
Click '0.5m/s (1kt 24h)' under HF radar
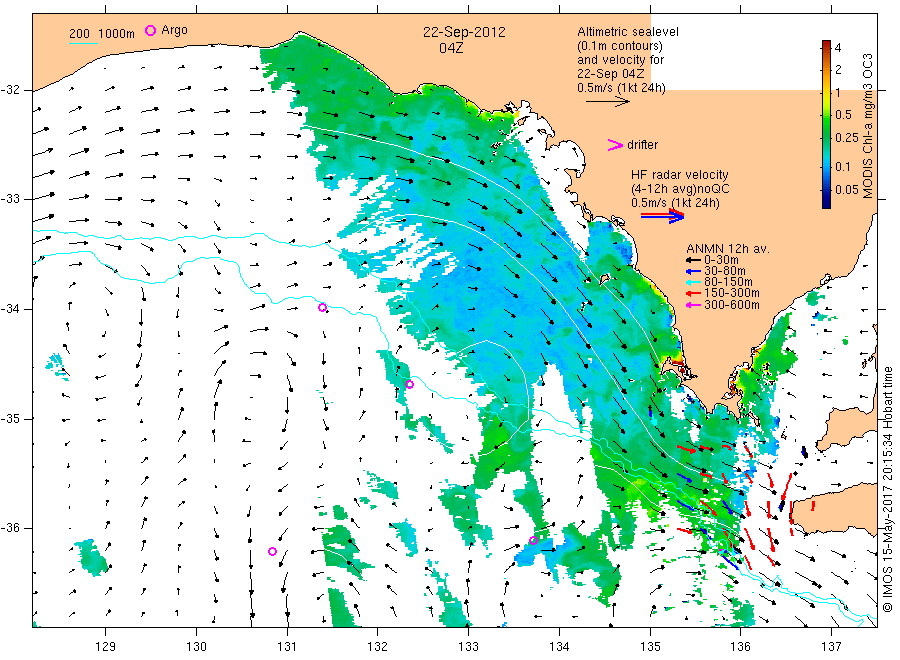675,203
